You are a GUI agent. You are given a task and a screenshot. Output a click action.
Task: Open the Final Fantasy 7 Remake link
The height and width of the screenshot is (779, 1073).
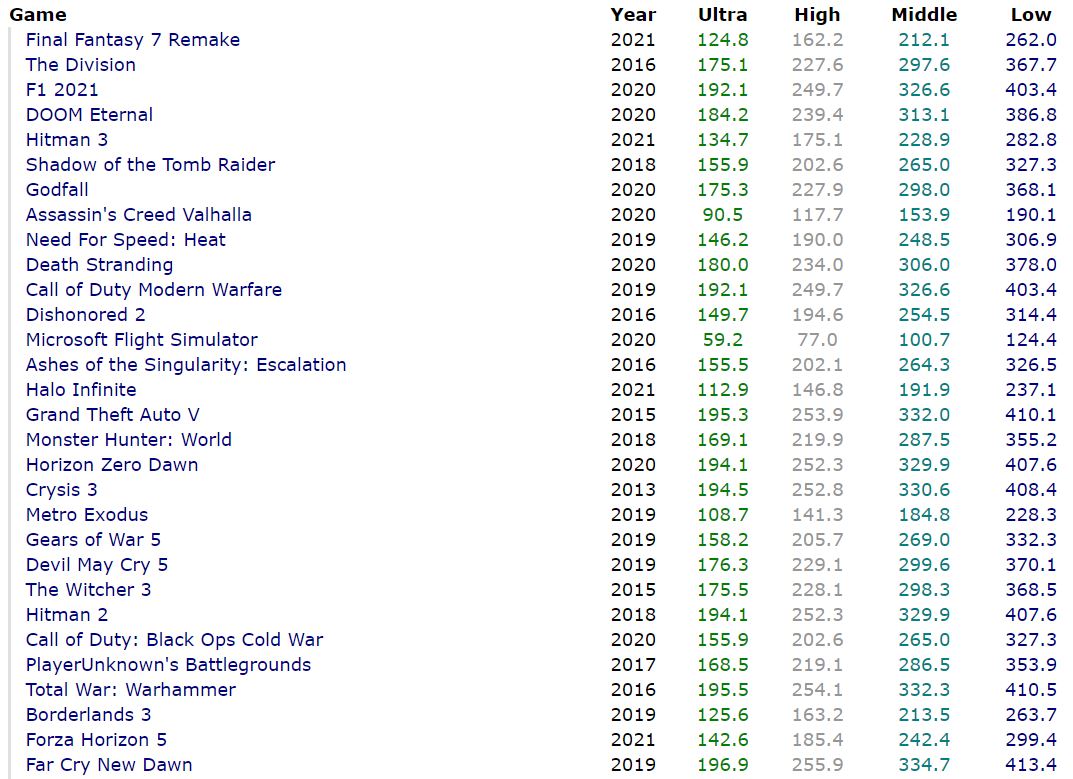point(133,40)
